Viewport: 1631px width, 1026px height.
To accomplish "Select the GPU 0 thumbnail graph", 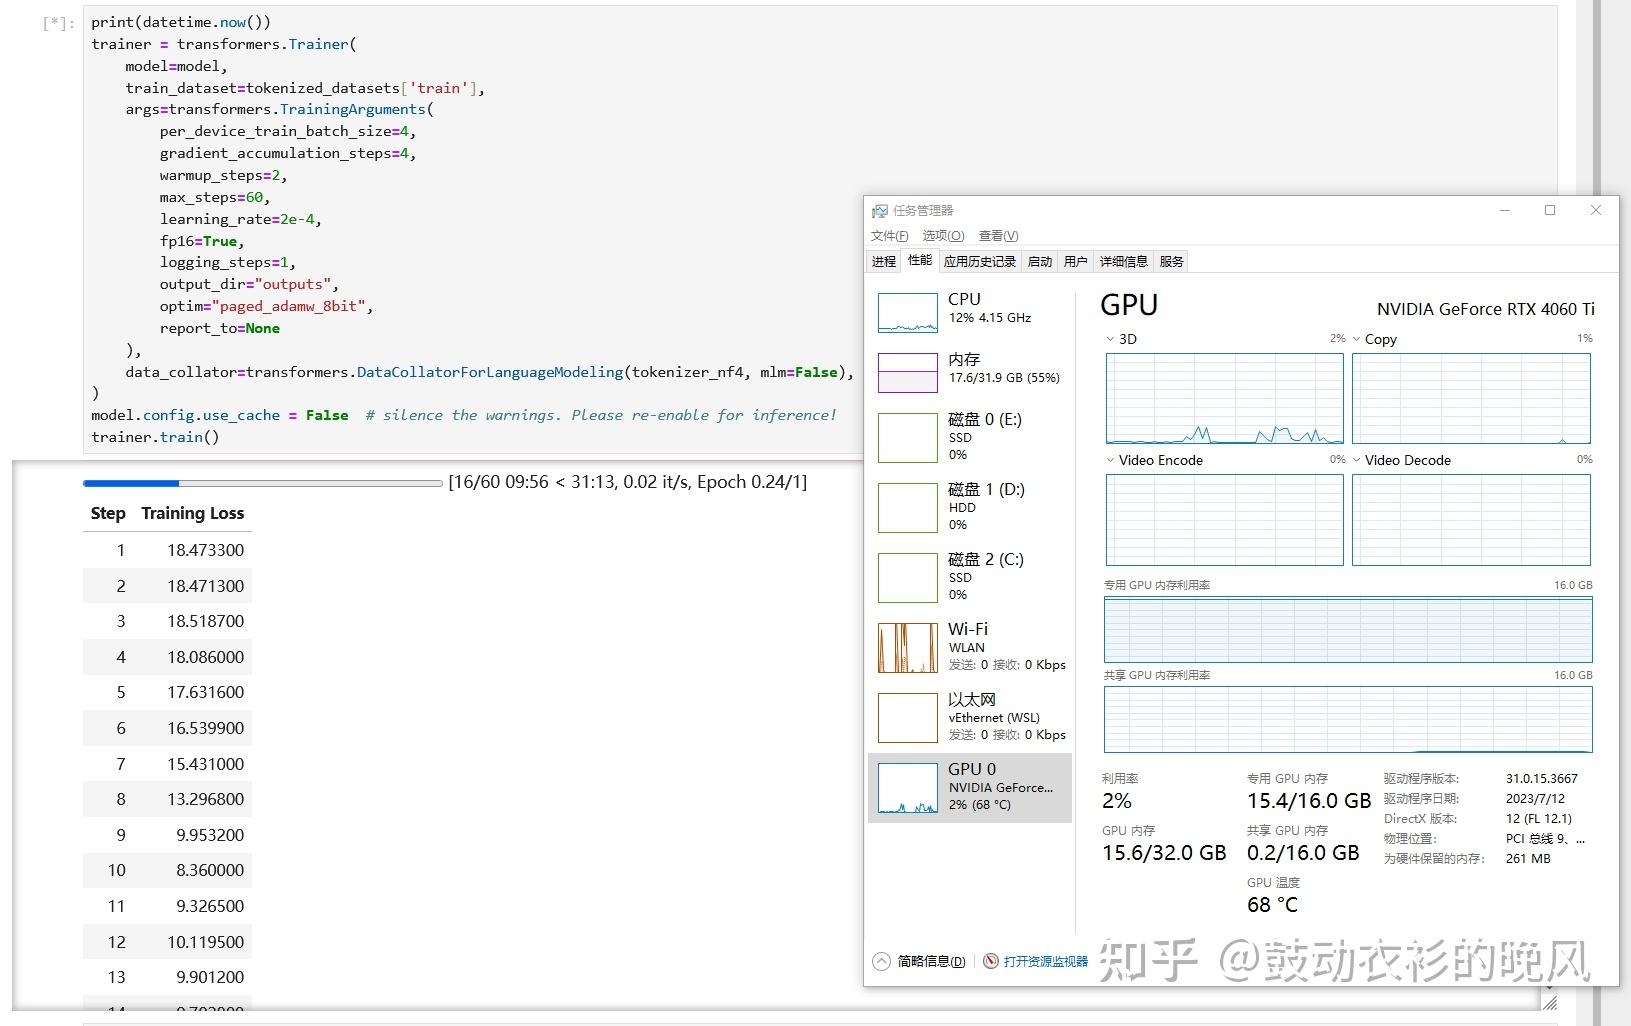I will tap(906, 788).
